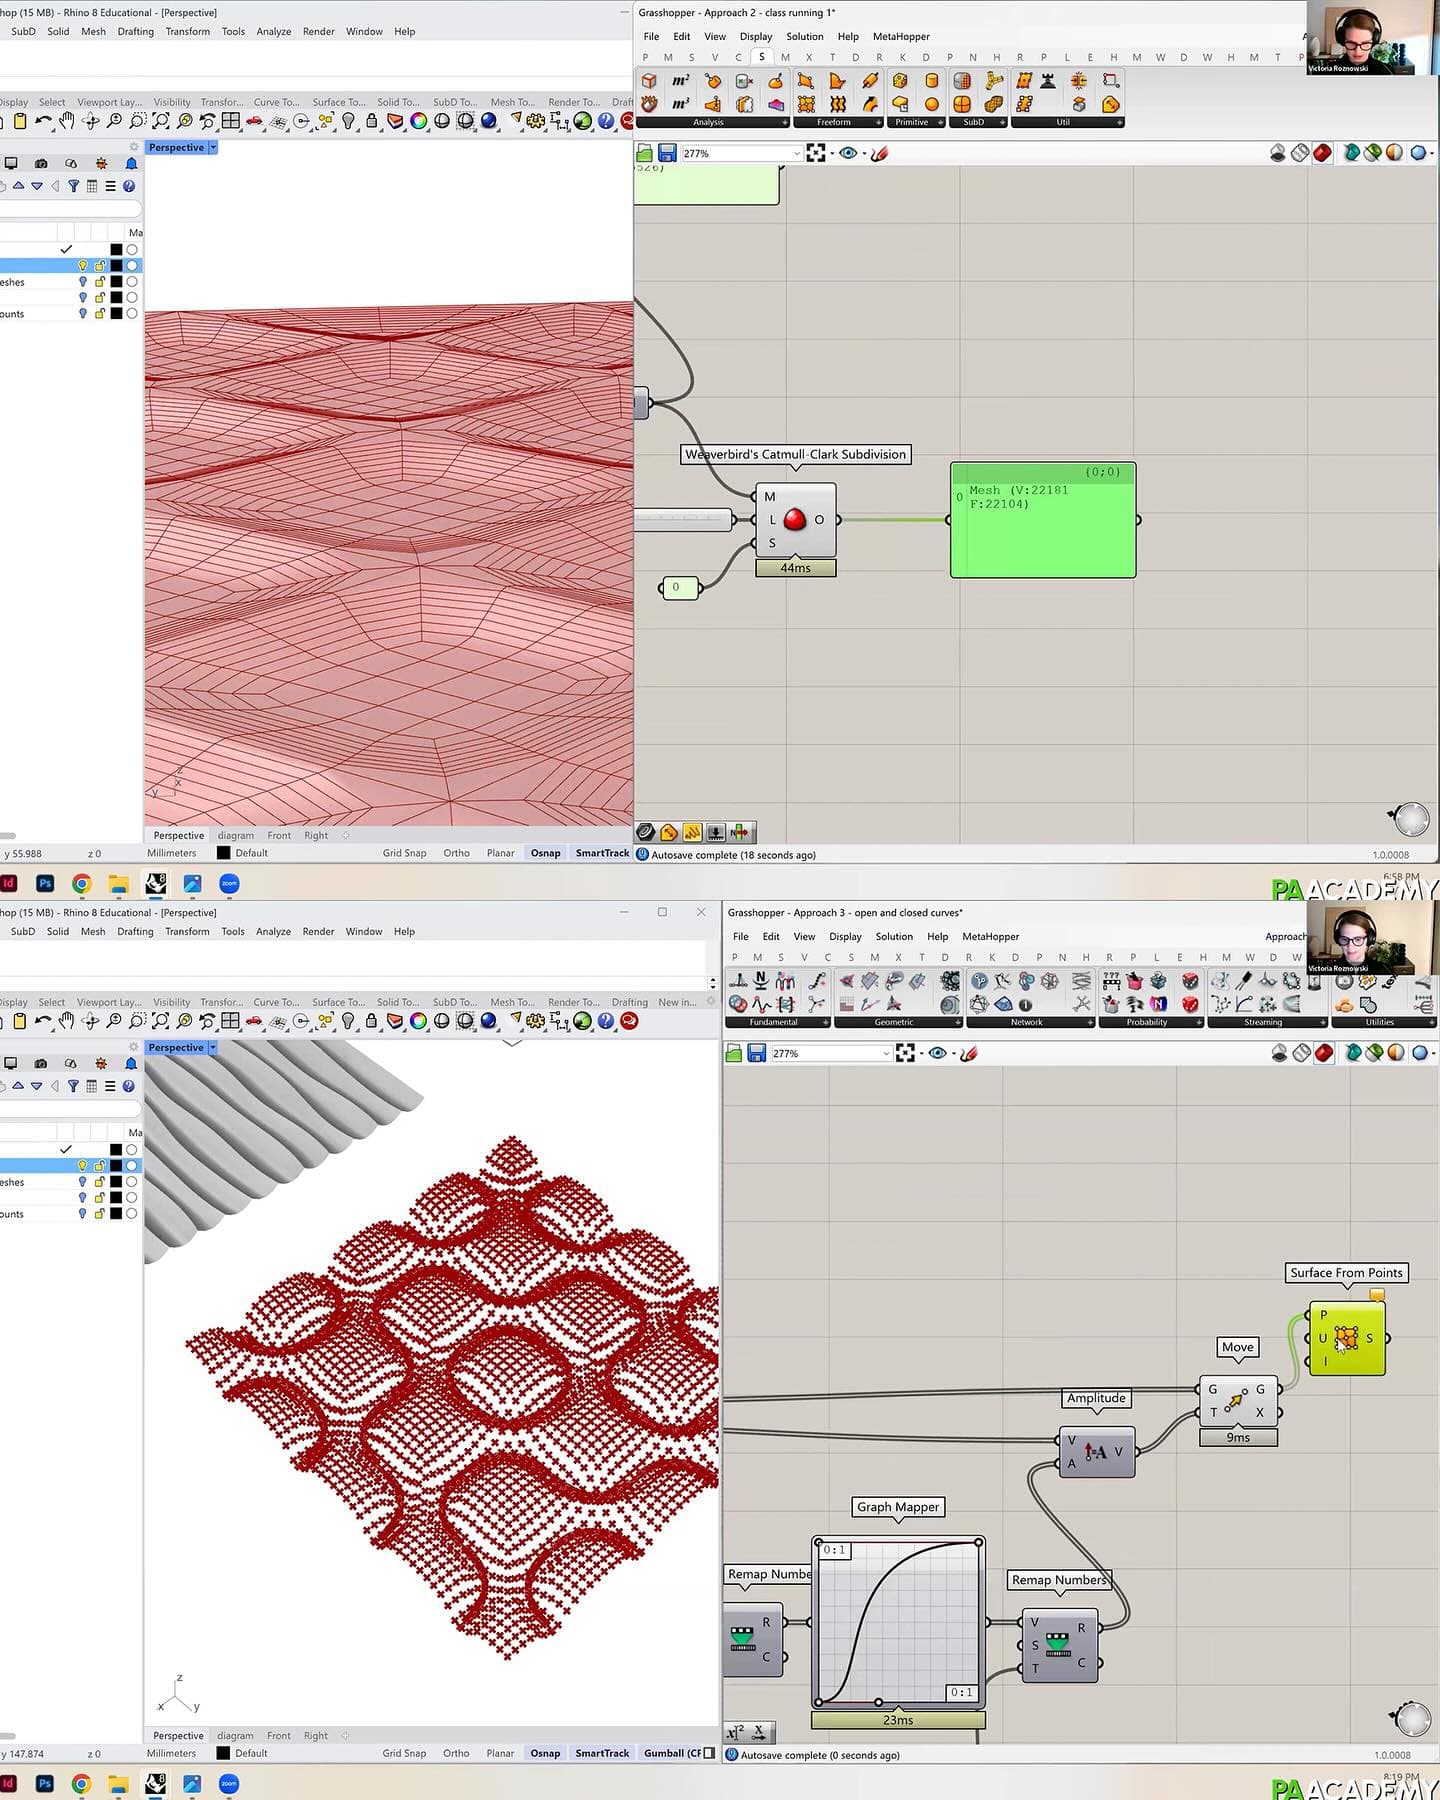Viewport: 1440px width, 1800px height.
Task: Open the MetaHopper menu in Approach 2 Grasshopper
Action: (x=901, y=36)
